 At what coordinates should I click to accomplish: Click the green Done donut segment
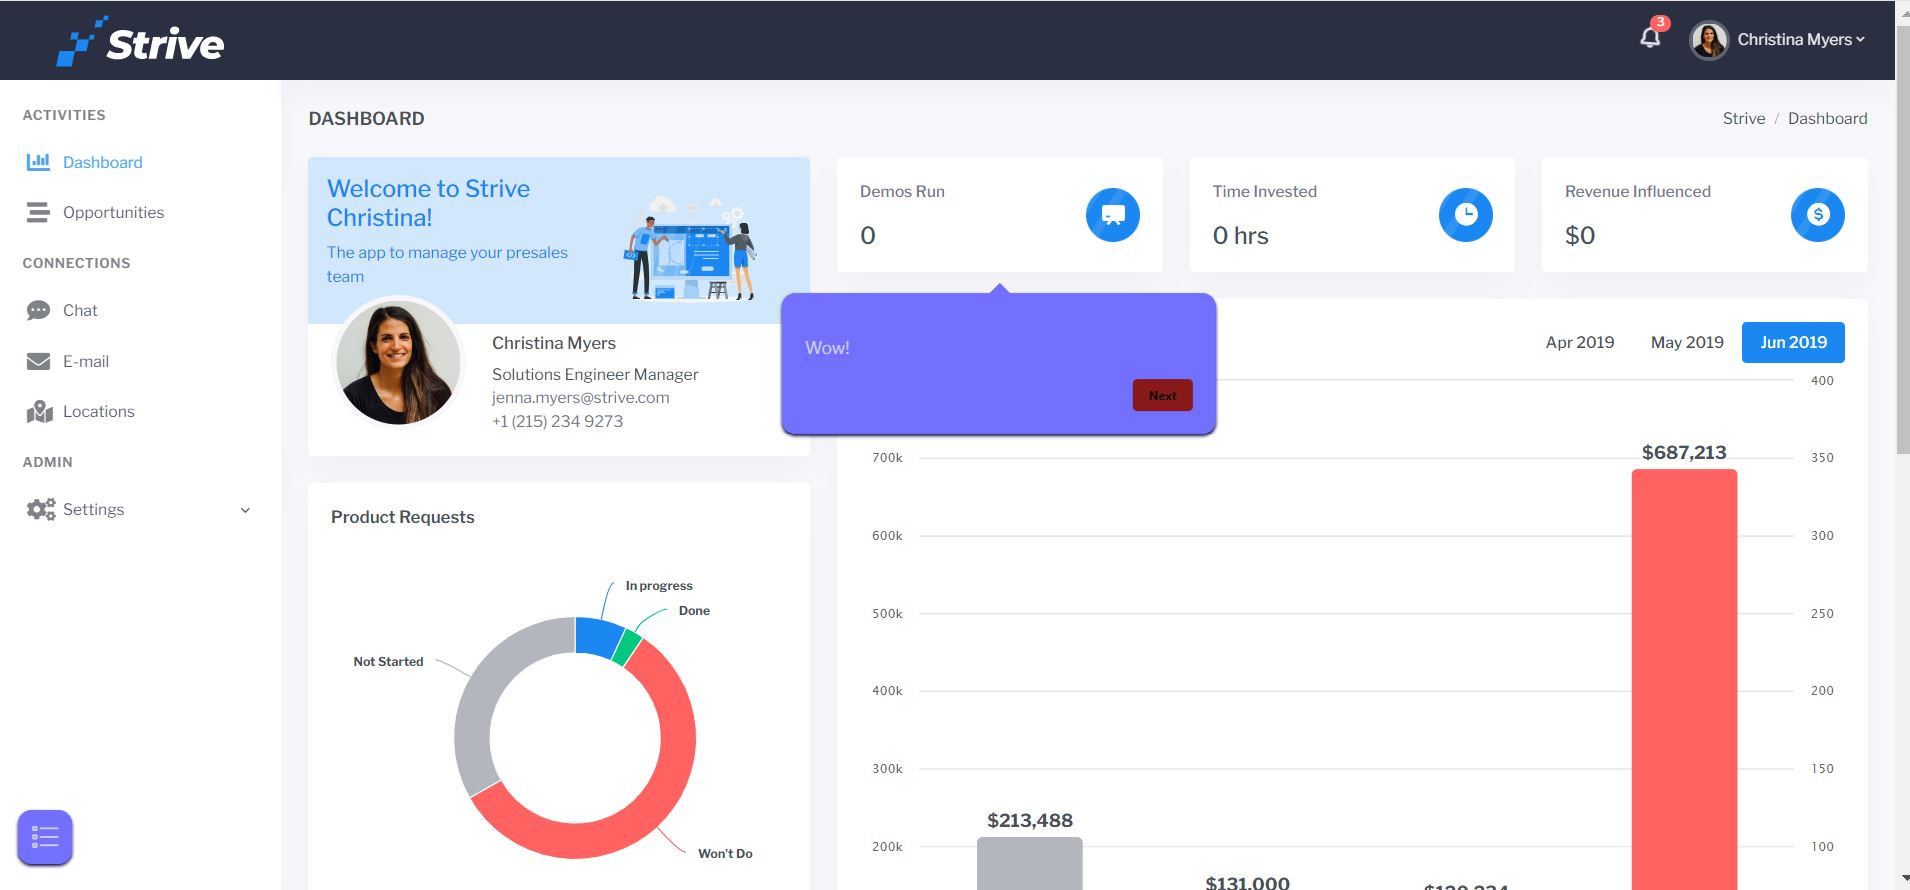pyautogui.click(x=627, y=648)
